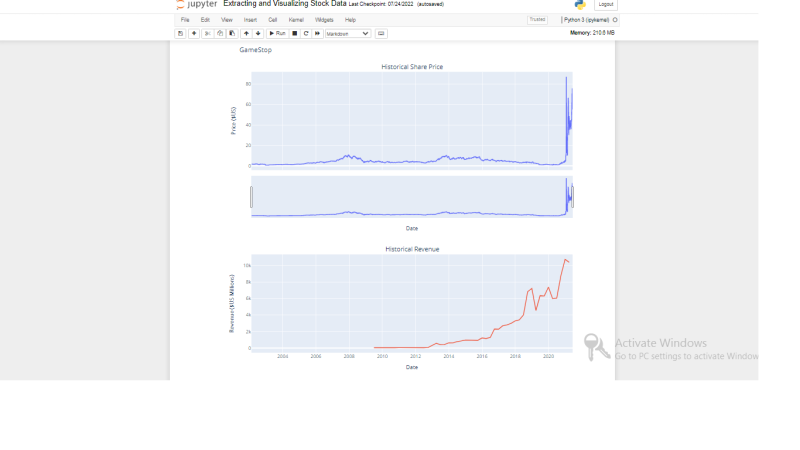Image resolution: width=800 pixels, height=450 pixels.
Task: Click the Python logo icon
Action: [580, 5]
